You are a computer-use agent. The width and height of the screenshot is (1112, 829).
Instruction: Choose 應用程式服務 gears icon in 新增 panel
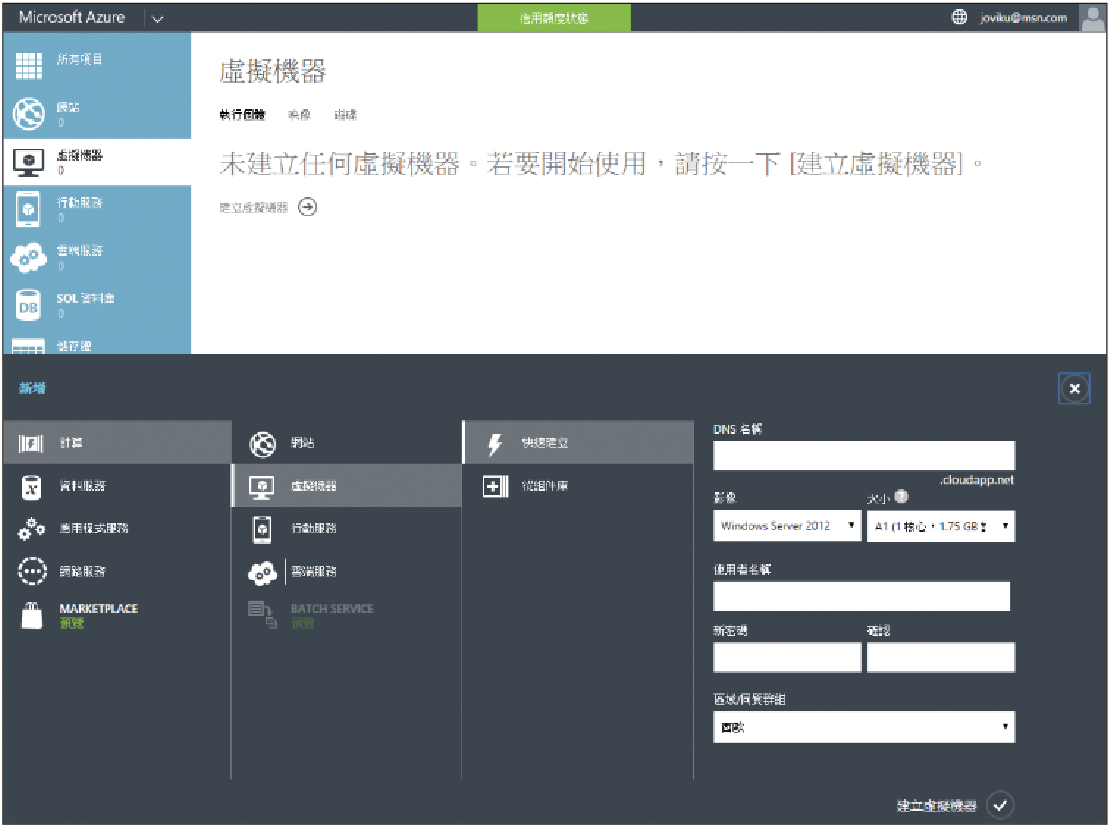click(32, 529)
